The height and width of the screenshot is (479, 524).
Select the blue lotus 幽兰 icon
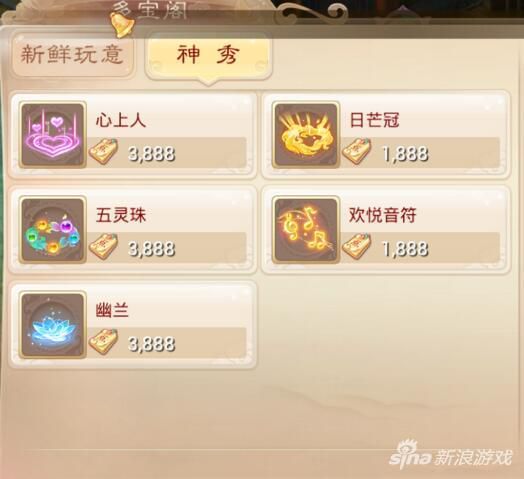click(x=52, y=325)
